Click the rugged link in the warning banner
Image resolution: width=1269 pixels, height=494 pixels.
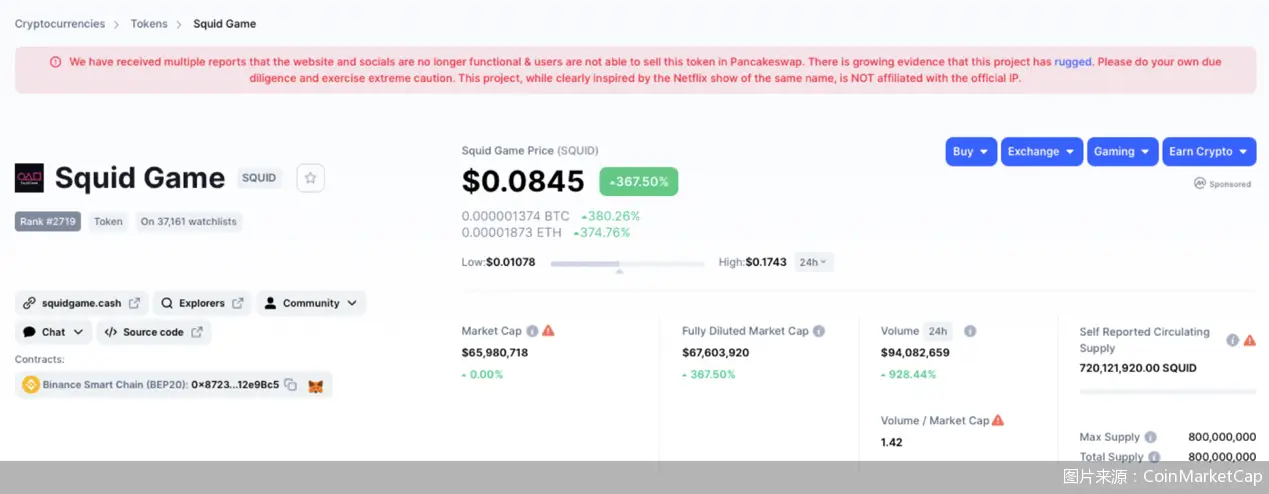pos(1073,62)
